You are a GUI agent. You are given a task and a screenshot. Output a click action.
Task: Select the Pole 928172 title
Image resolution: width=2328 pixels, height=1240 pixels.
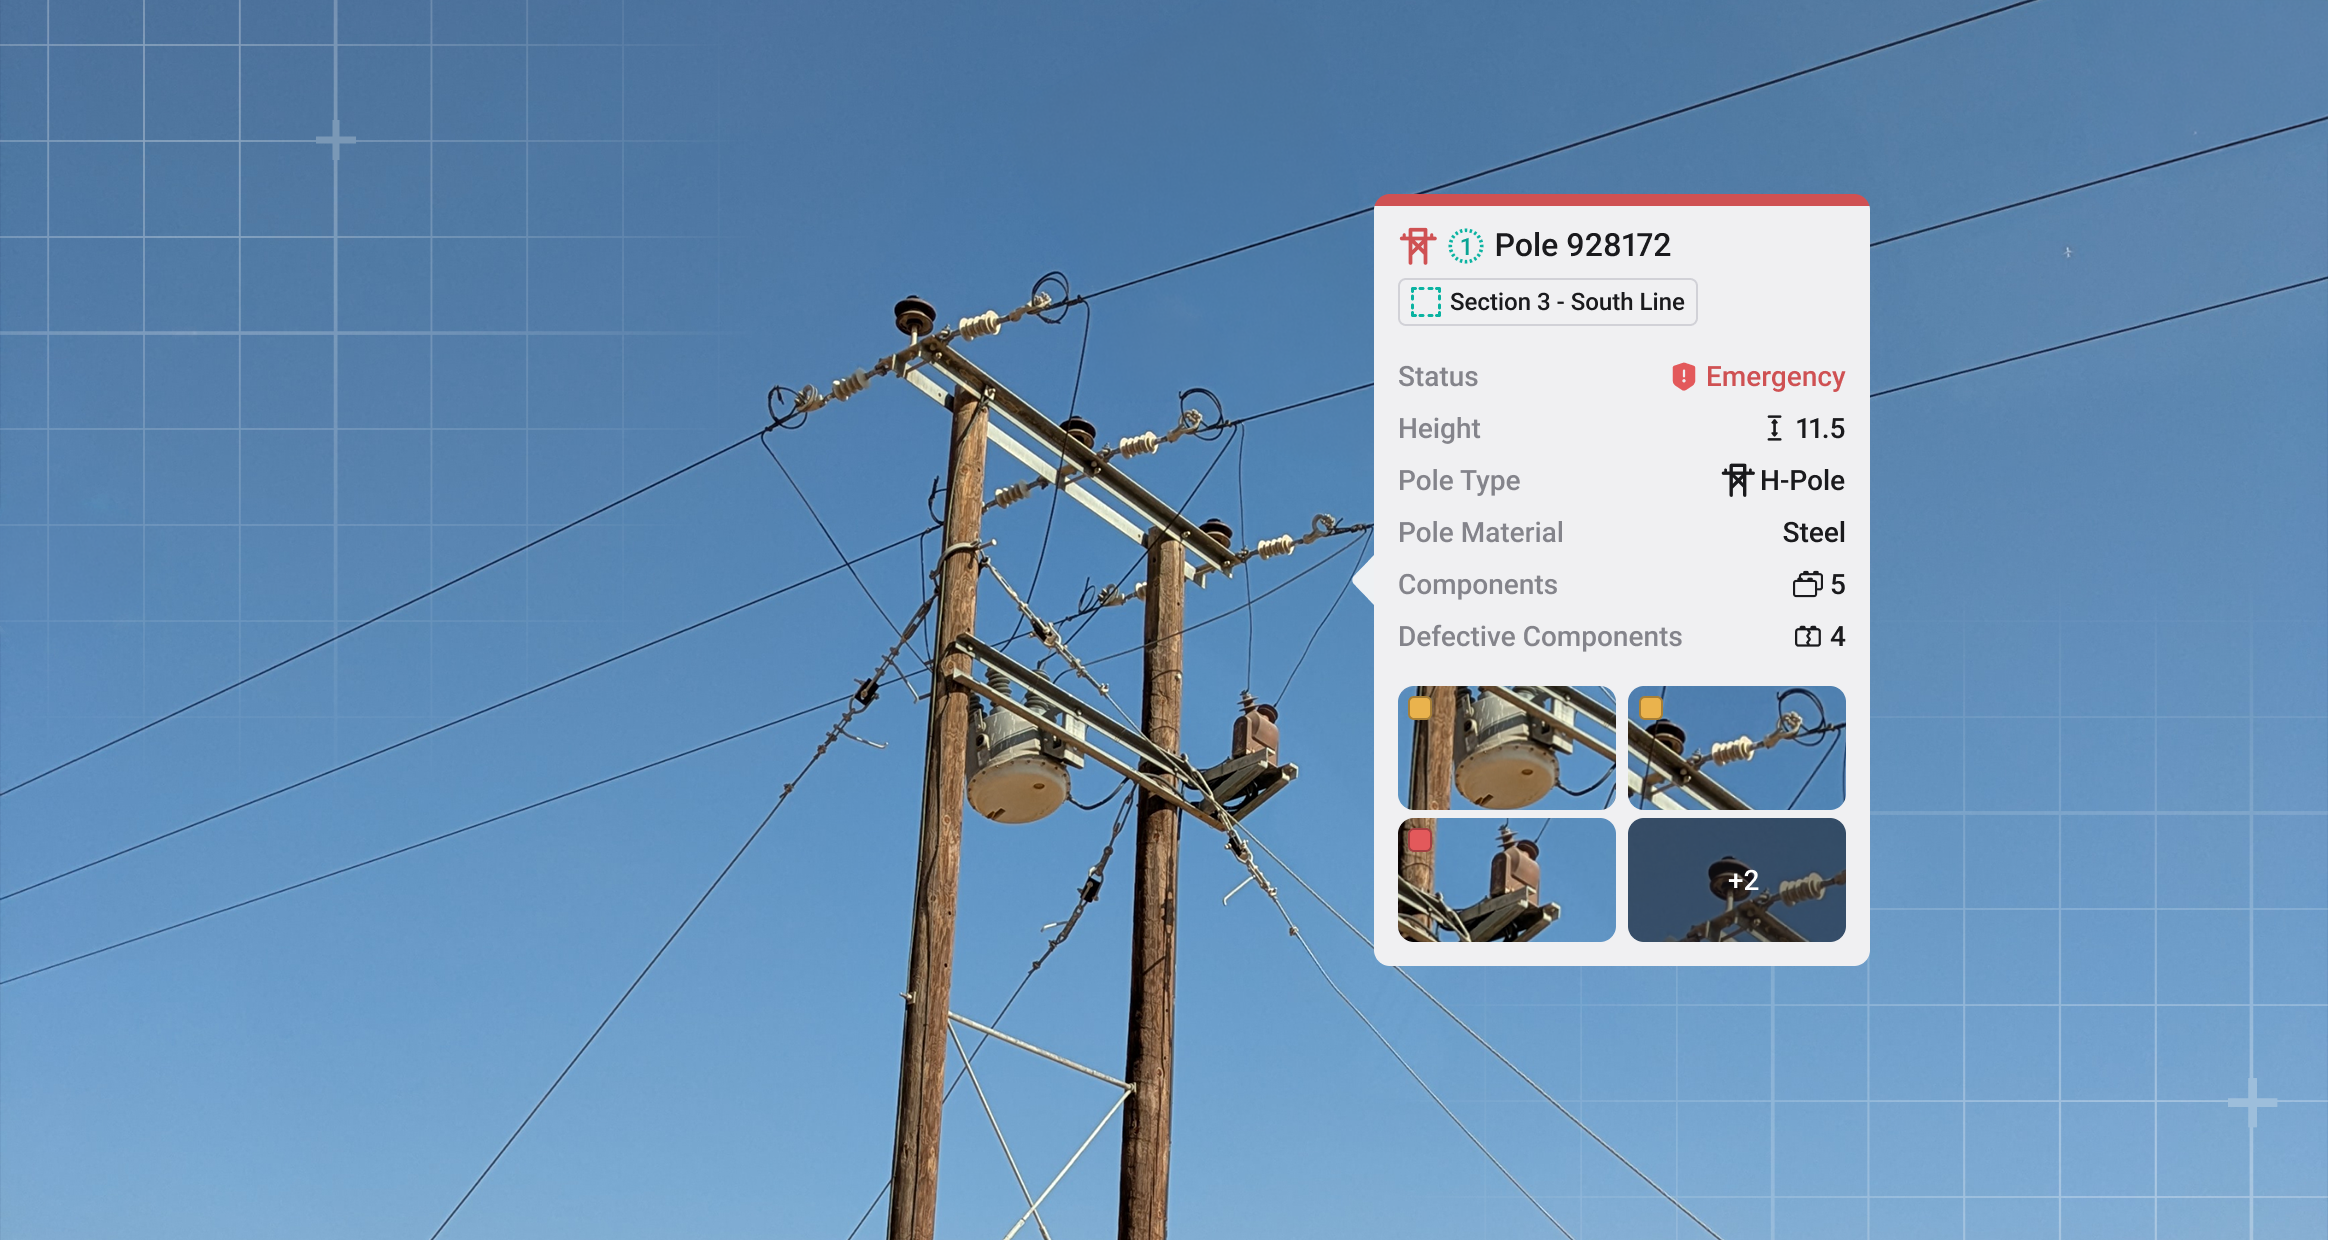point(1582,245)
